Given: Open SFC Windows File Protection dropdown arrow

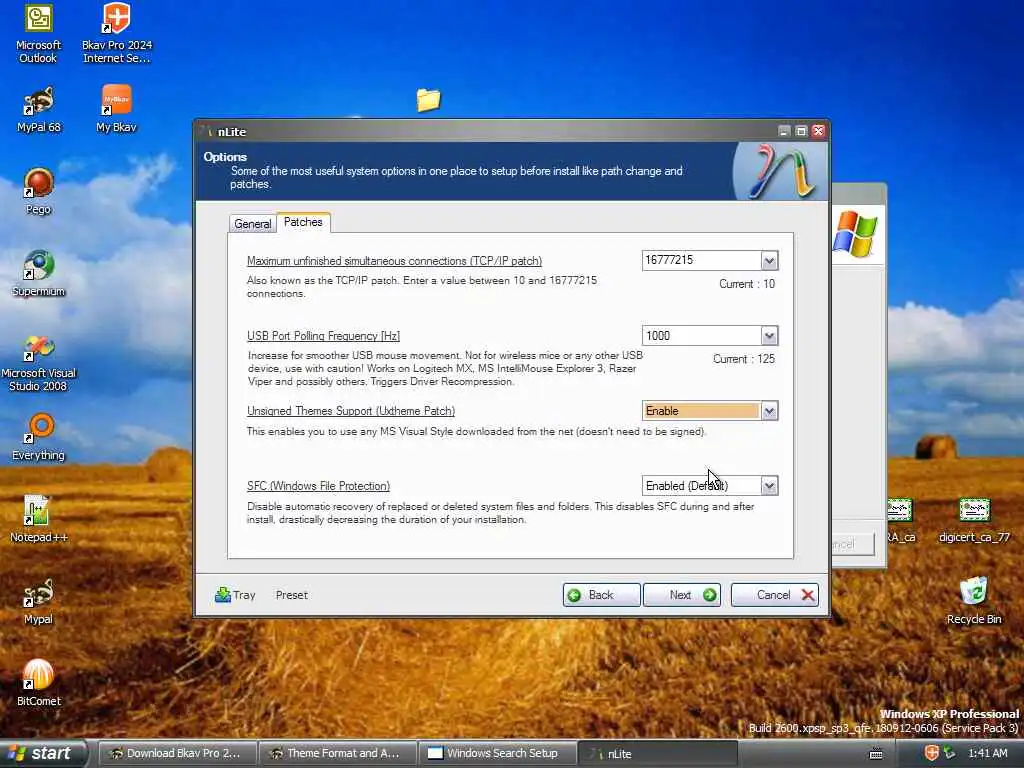Looking at the screenshot, I should tap(769, 486).
